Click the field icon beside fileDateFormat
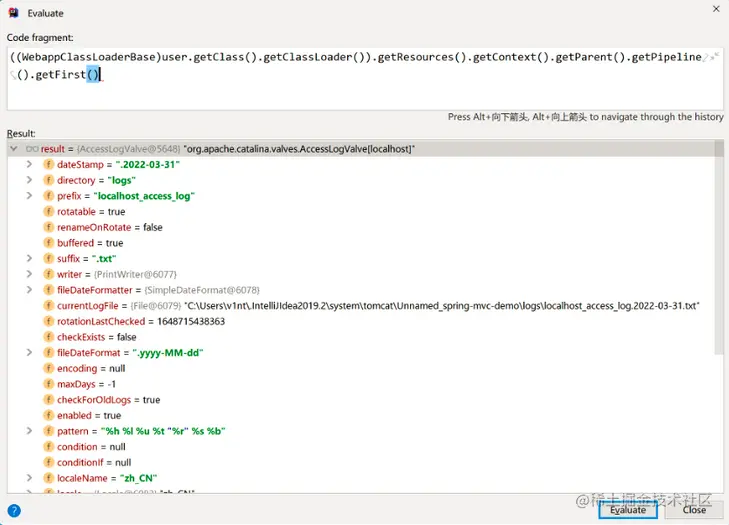The image size is (729, 525). coord(48,352)
